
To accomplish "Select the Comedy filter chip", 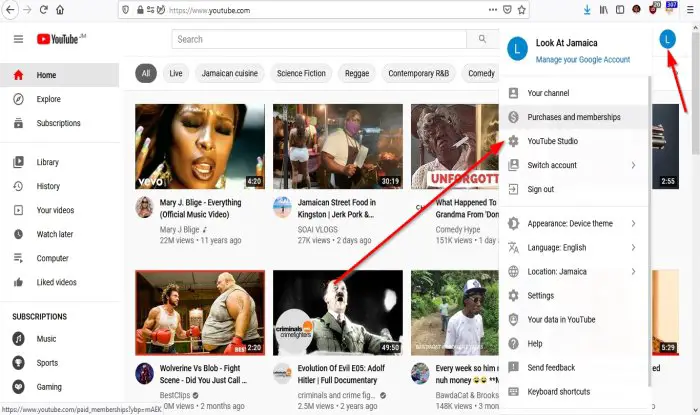I will [481, 74].
